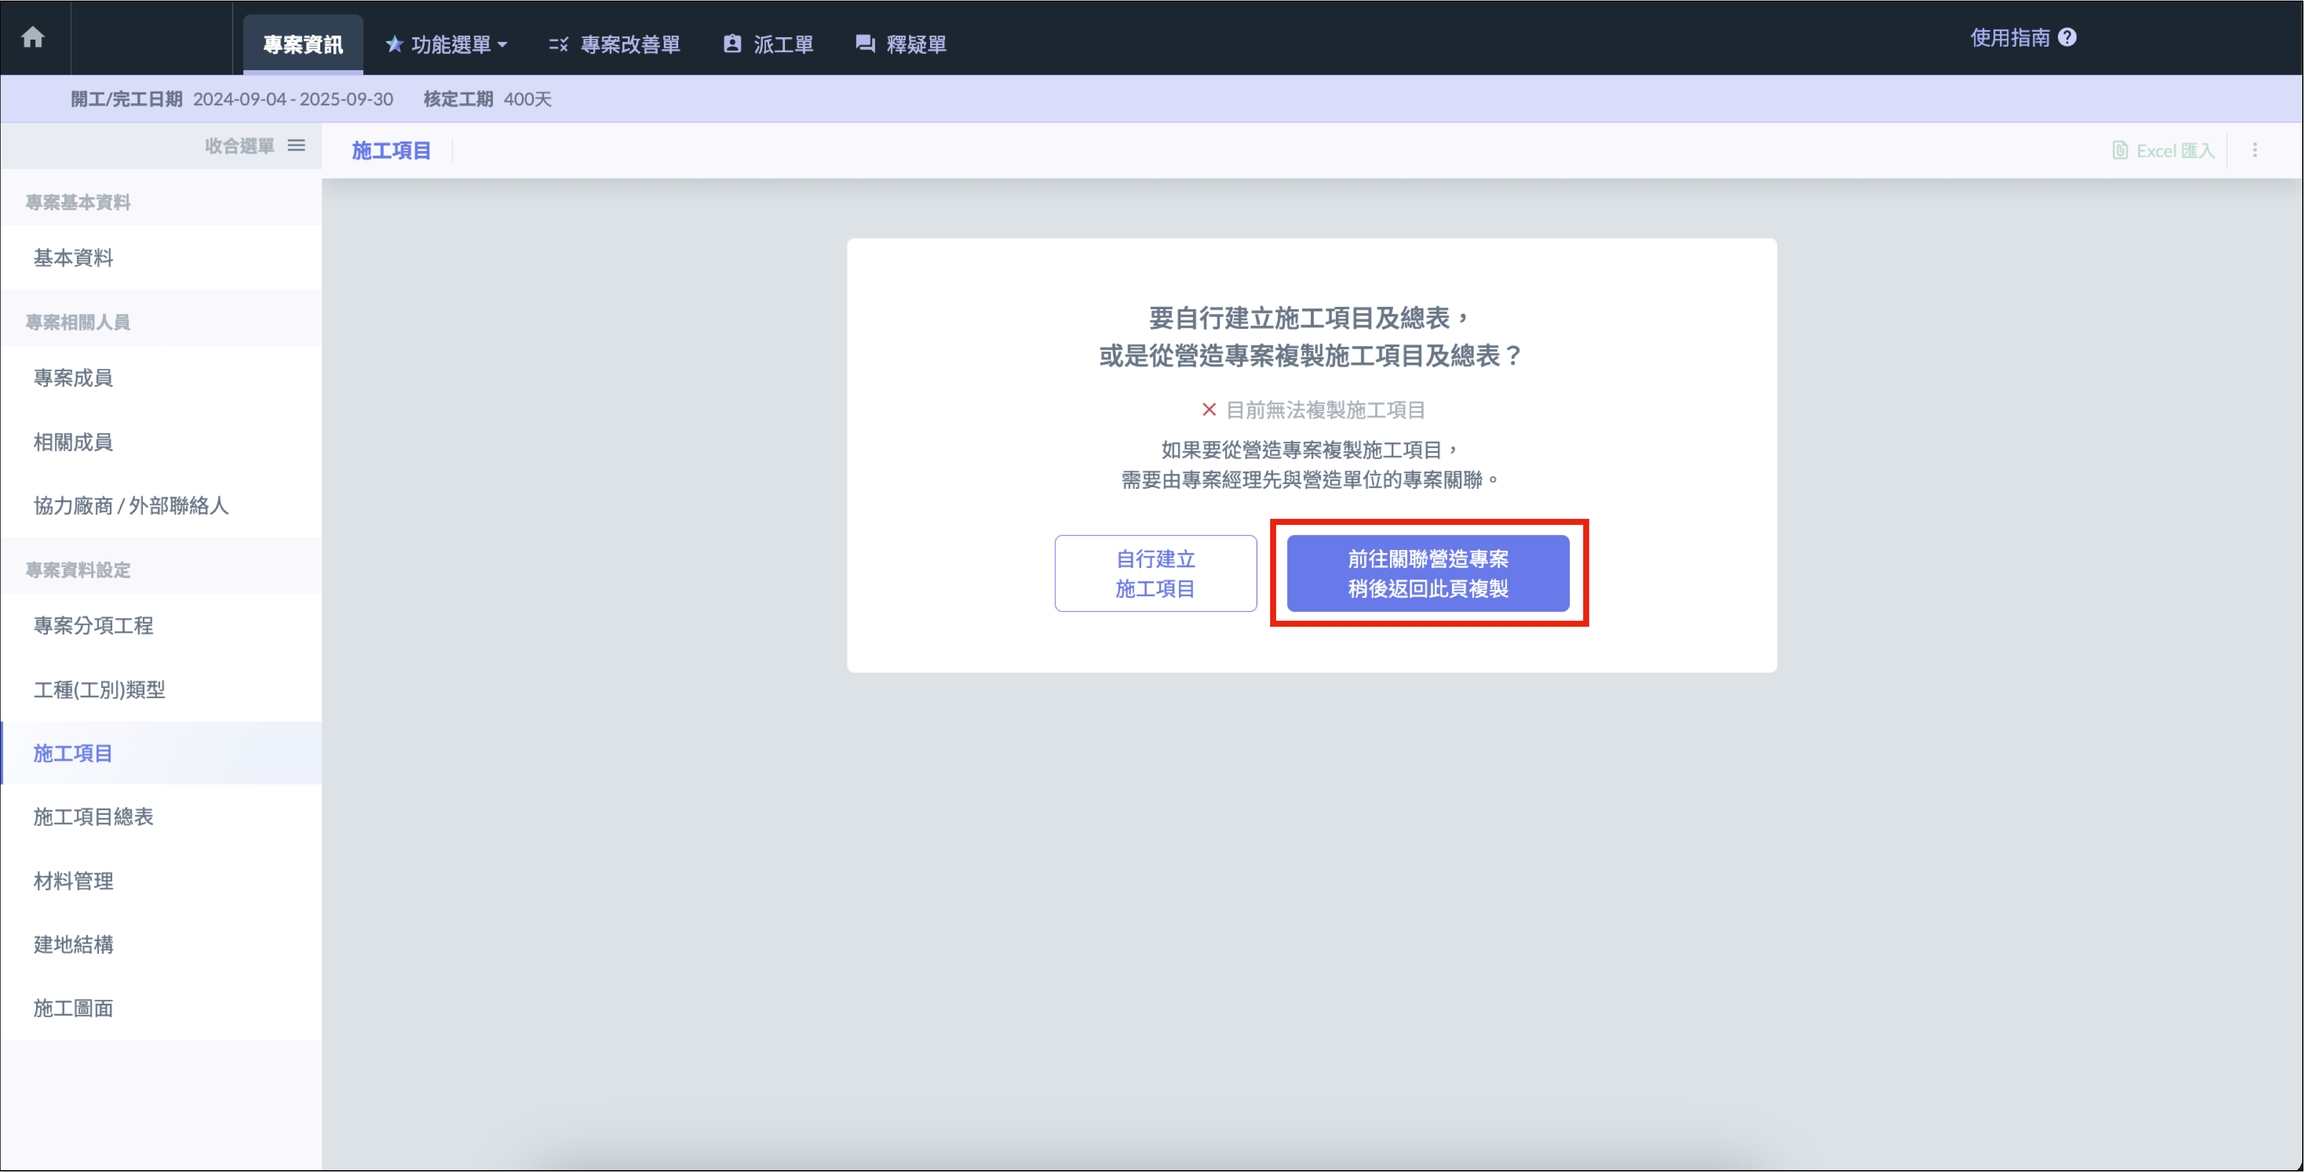Select 施工項目總表 in the sidebar
This screenshot has width=2304, height=1172.
[93, 817]
